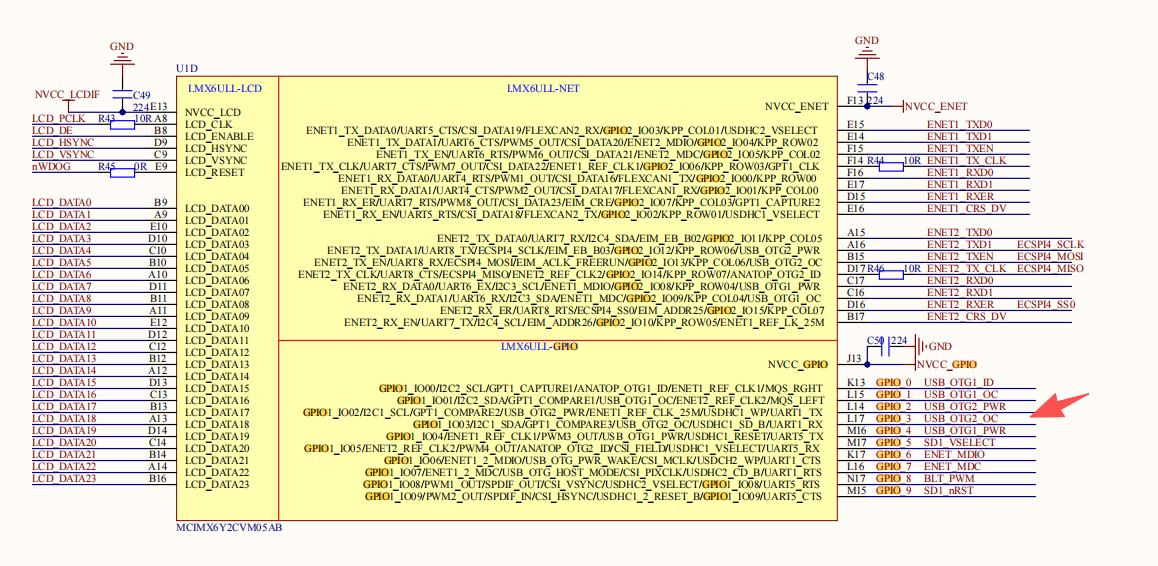This screenshot has width=1158, height=566.
Task: Click the ENET1_CRS_DV net label
Action: click(x=967, y=208)
